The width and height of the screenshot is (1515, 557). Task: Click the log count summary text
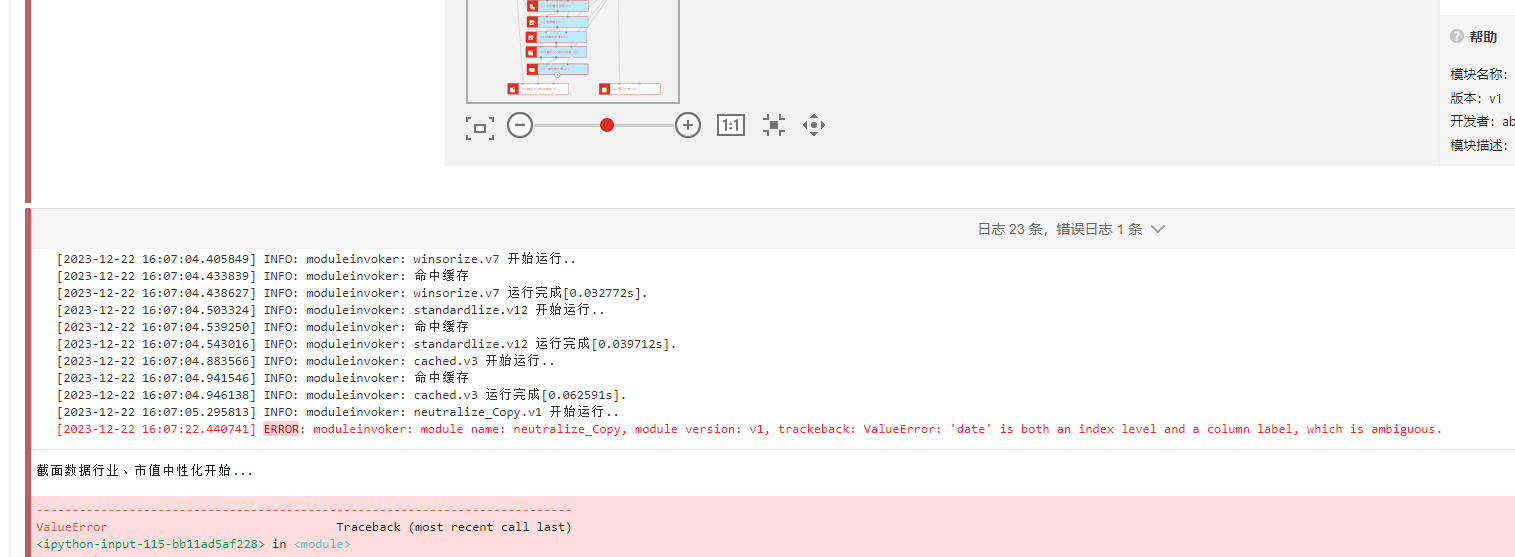tap(1059, 229)
